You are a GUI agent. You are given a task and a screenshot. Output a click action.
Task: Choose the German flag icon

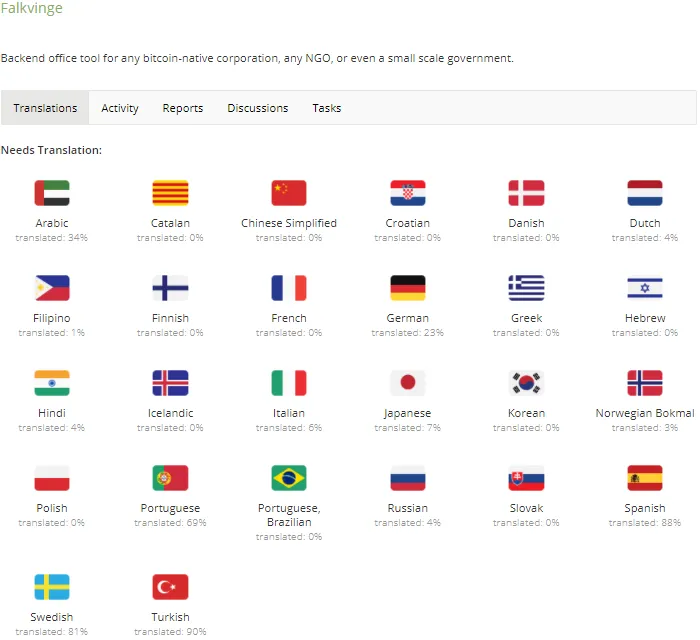408,288
